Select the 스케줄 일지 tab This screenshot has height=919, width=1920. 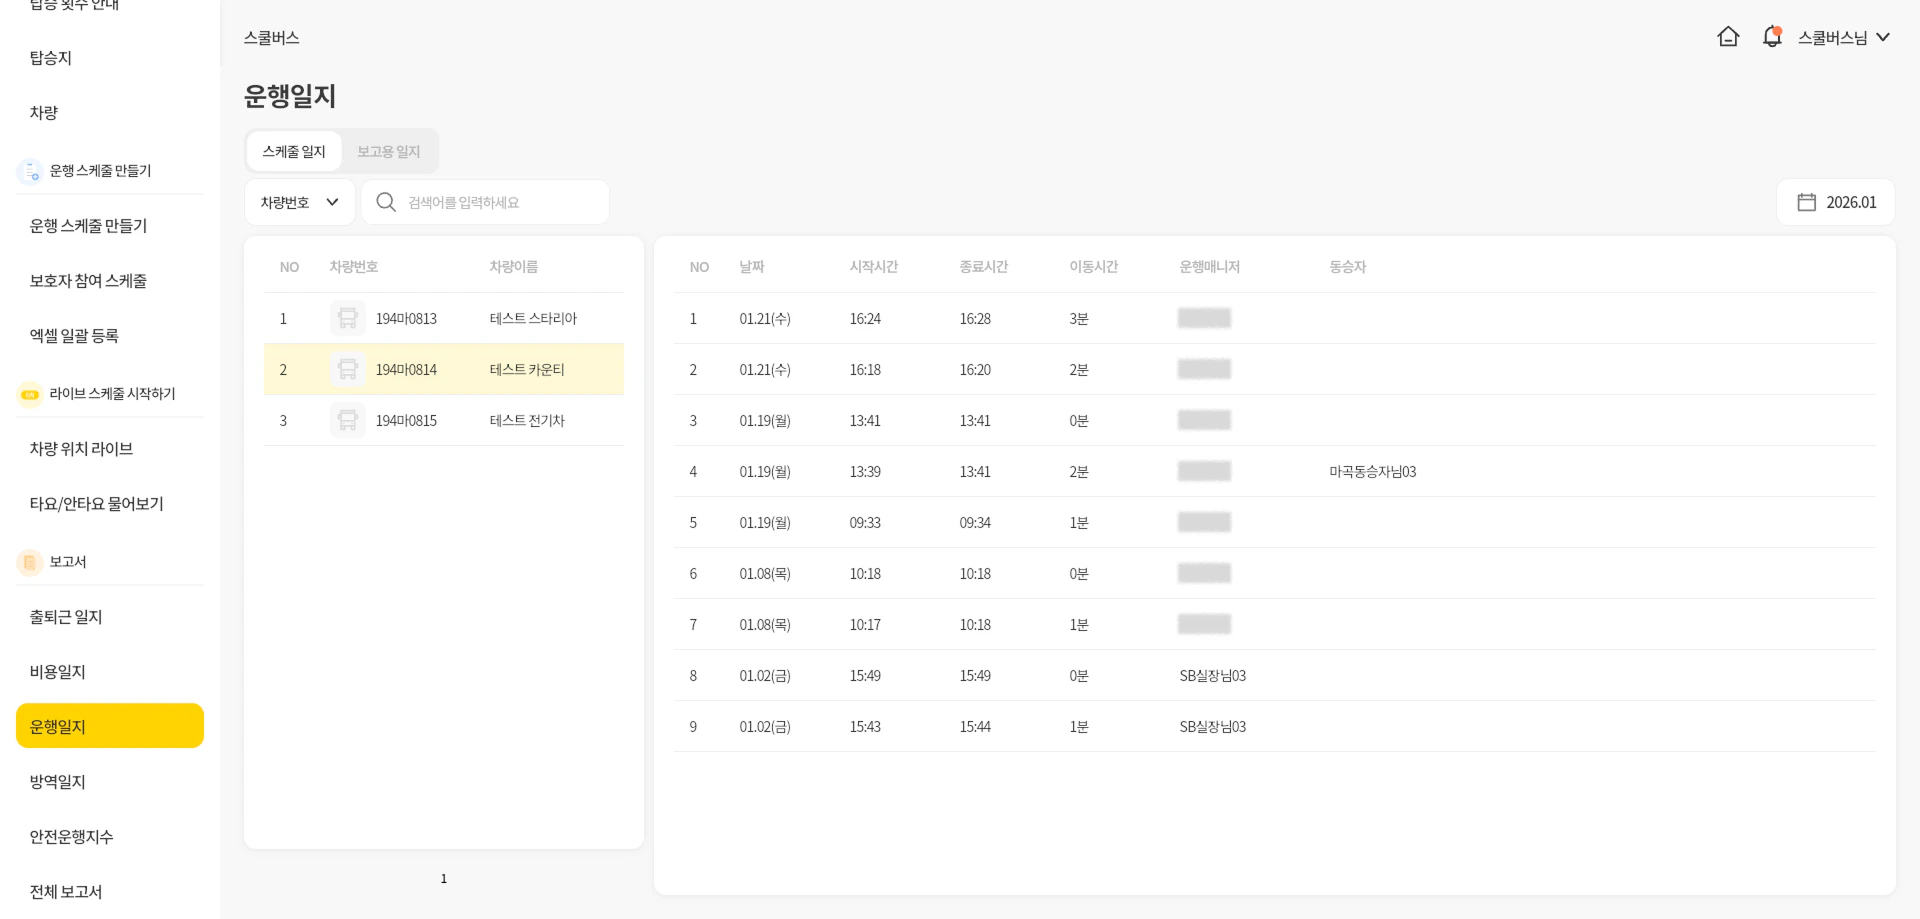[x=294, y=151]
